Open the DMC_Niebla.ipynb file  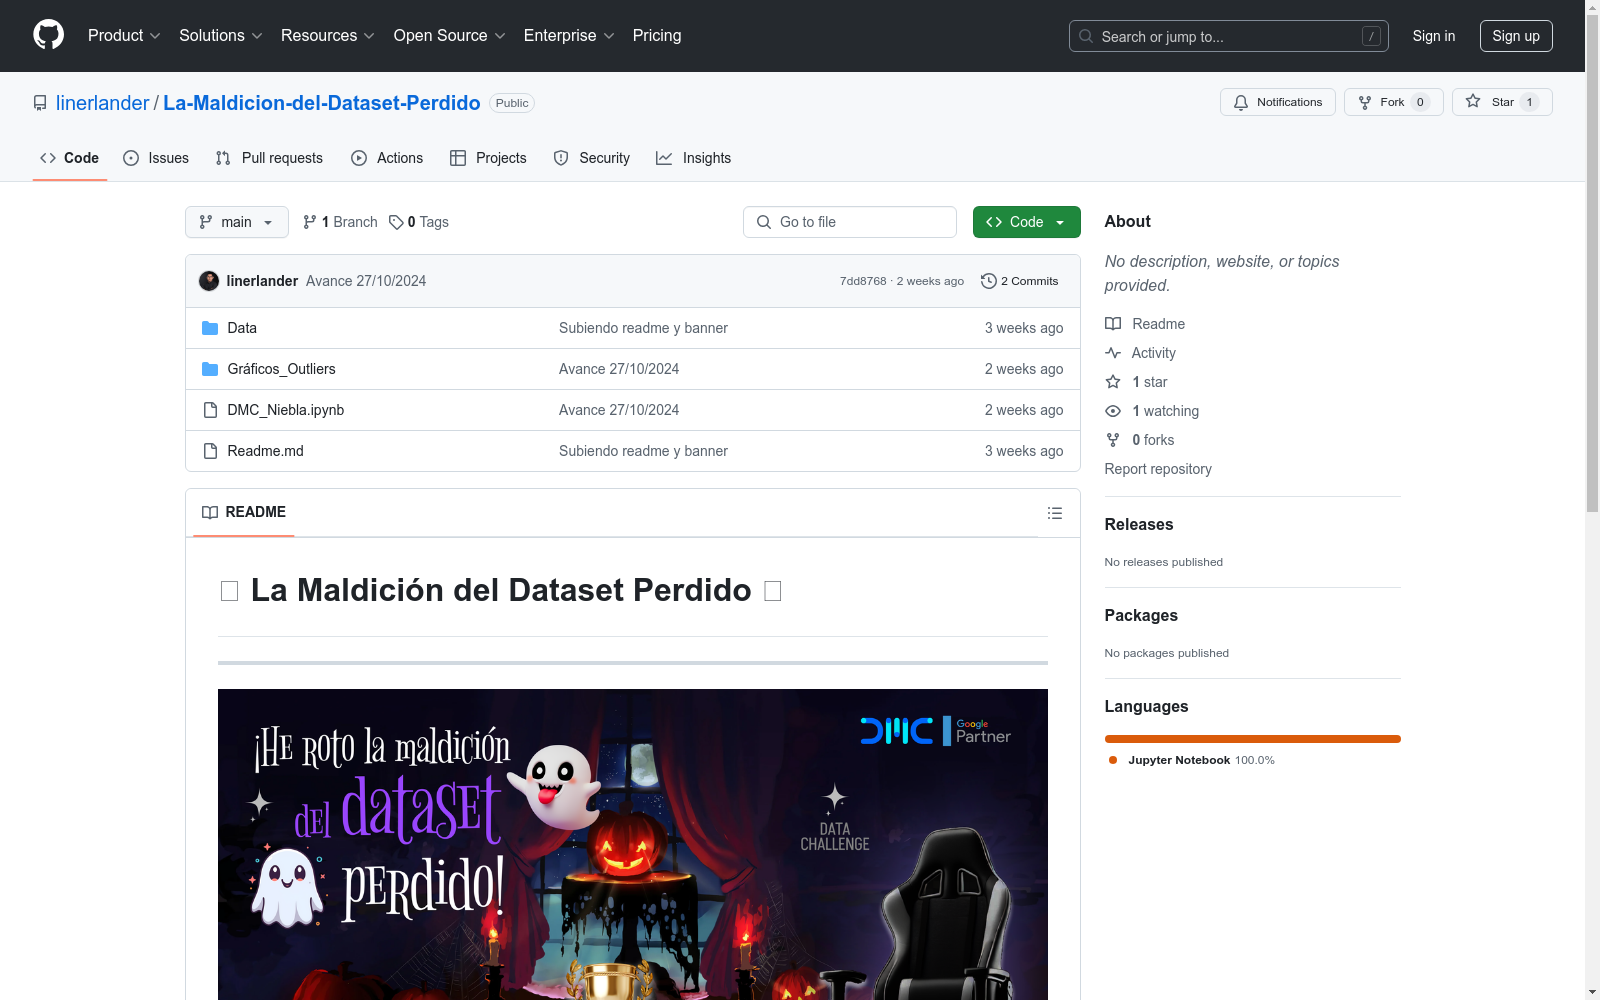click(285, 410)
